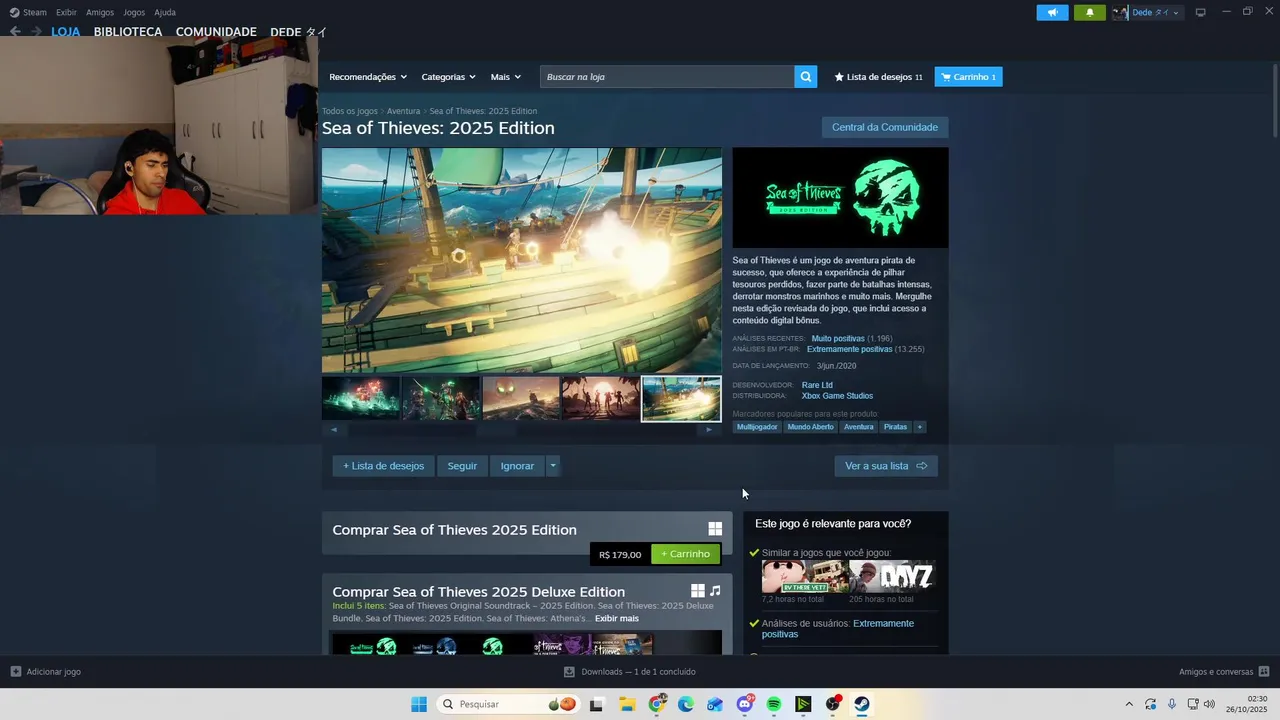
Task: Click the Mundo Aberto tag
Action: tap(810, 427)
